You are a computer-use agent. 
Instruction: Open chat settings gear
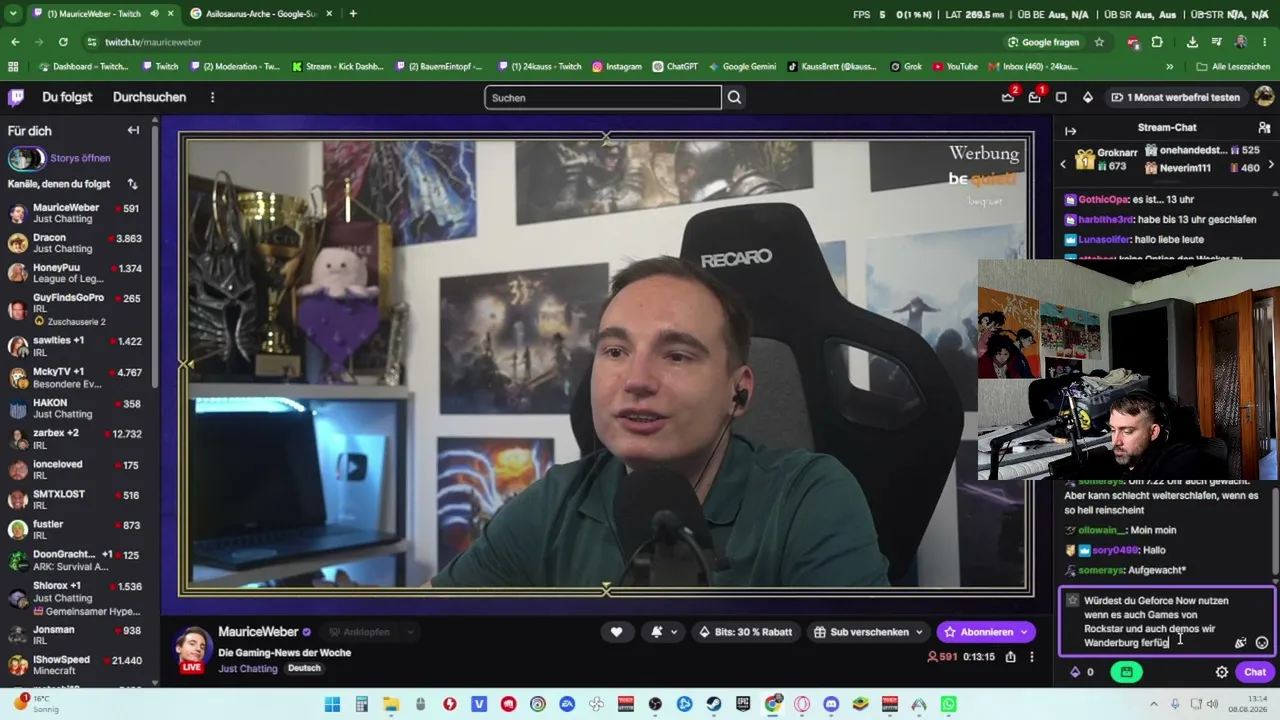1222,672
